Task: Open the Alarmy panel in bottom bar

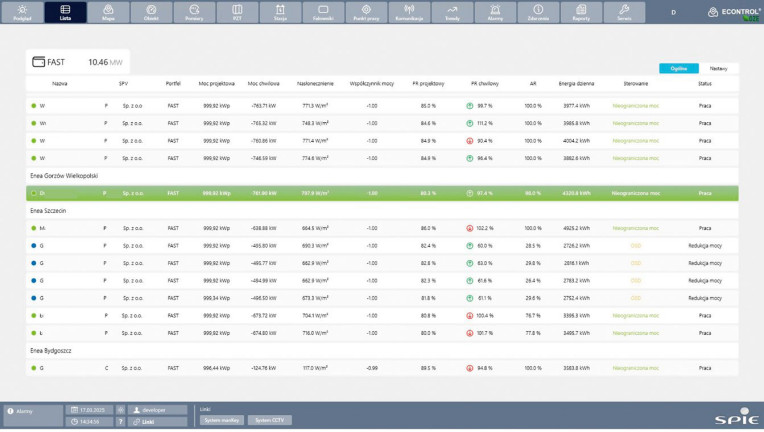Action: [32, 411]
